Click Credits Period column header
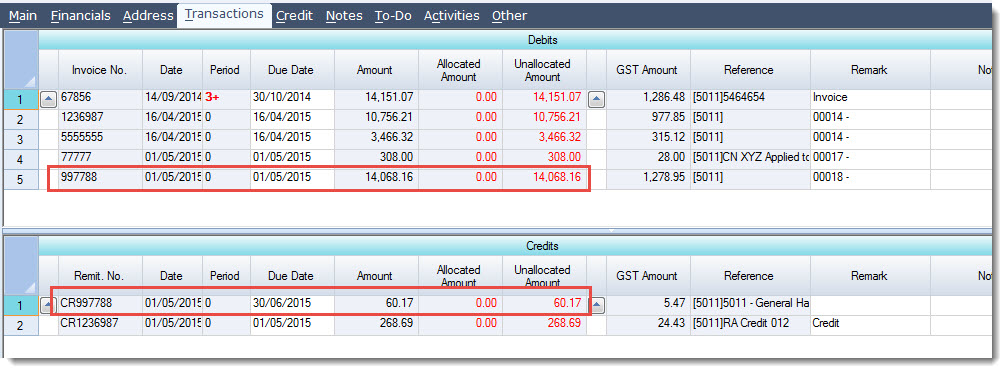The height and width of the screenshot is (373, 1007). pyautogui.click(x=225, y=275)
